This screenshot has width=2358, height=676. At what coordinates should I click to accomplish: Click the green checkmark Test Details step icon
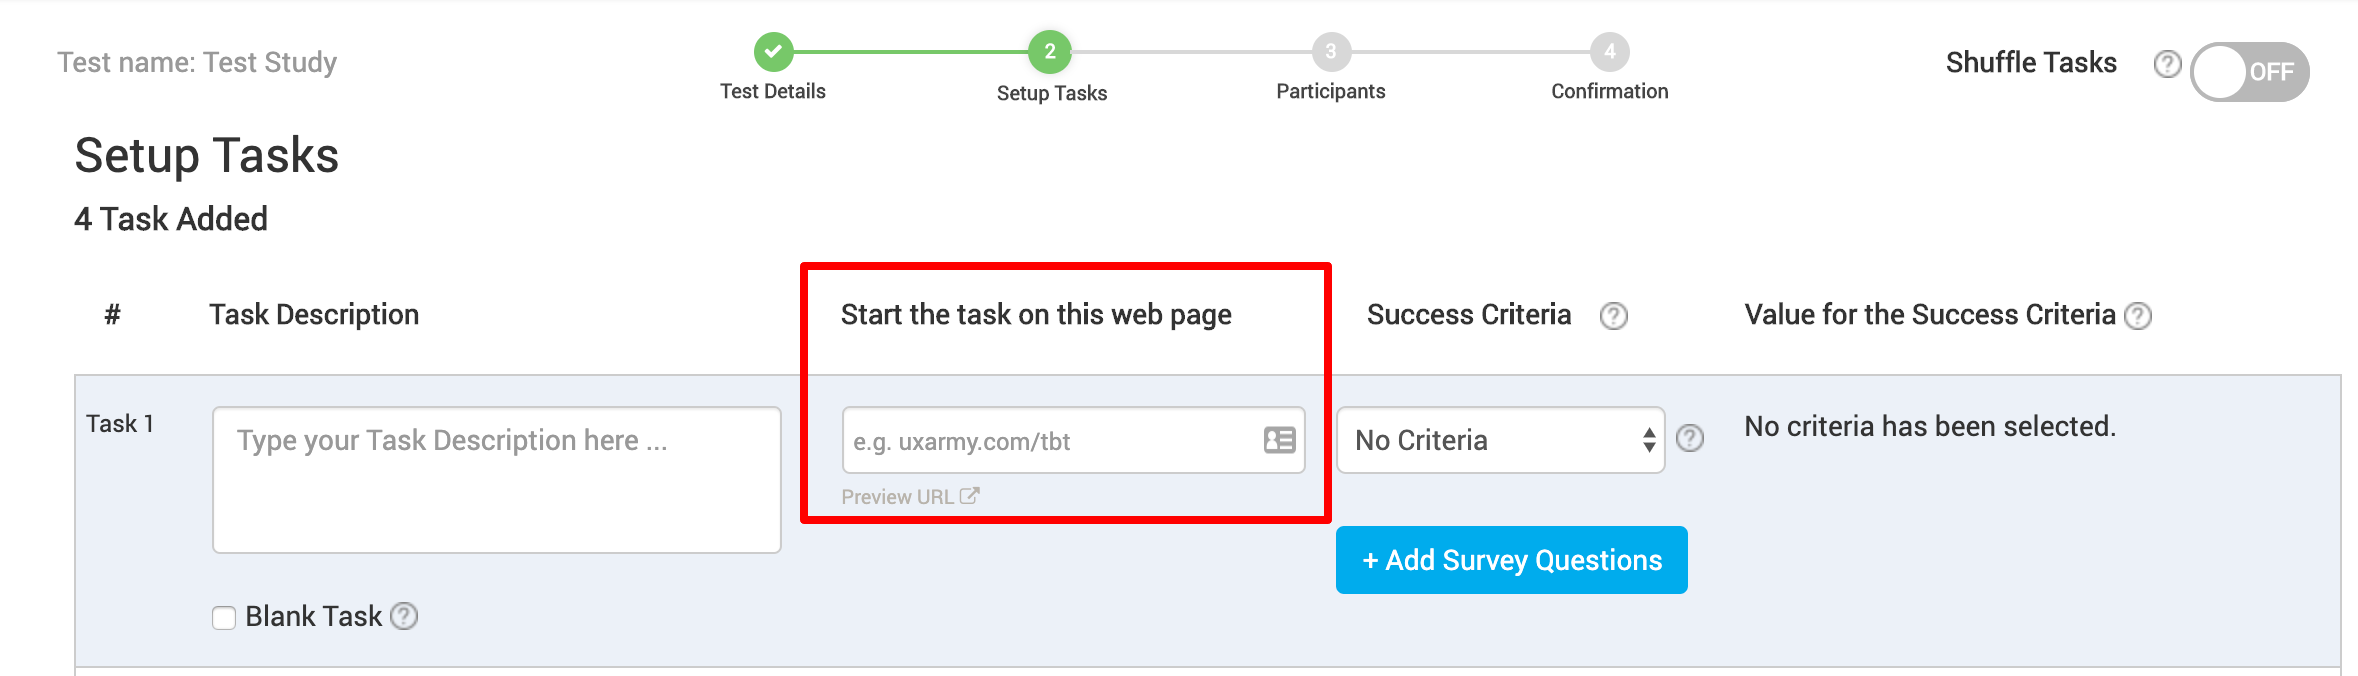[x=773, y=51]
